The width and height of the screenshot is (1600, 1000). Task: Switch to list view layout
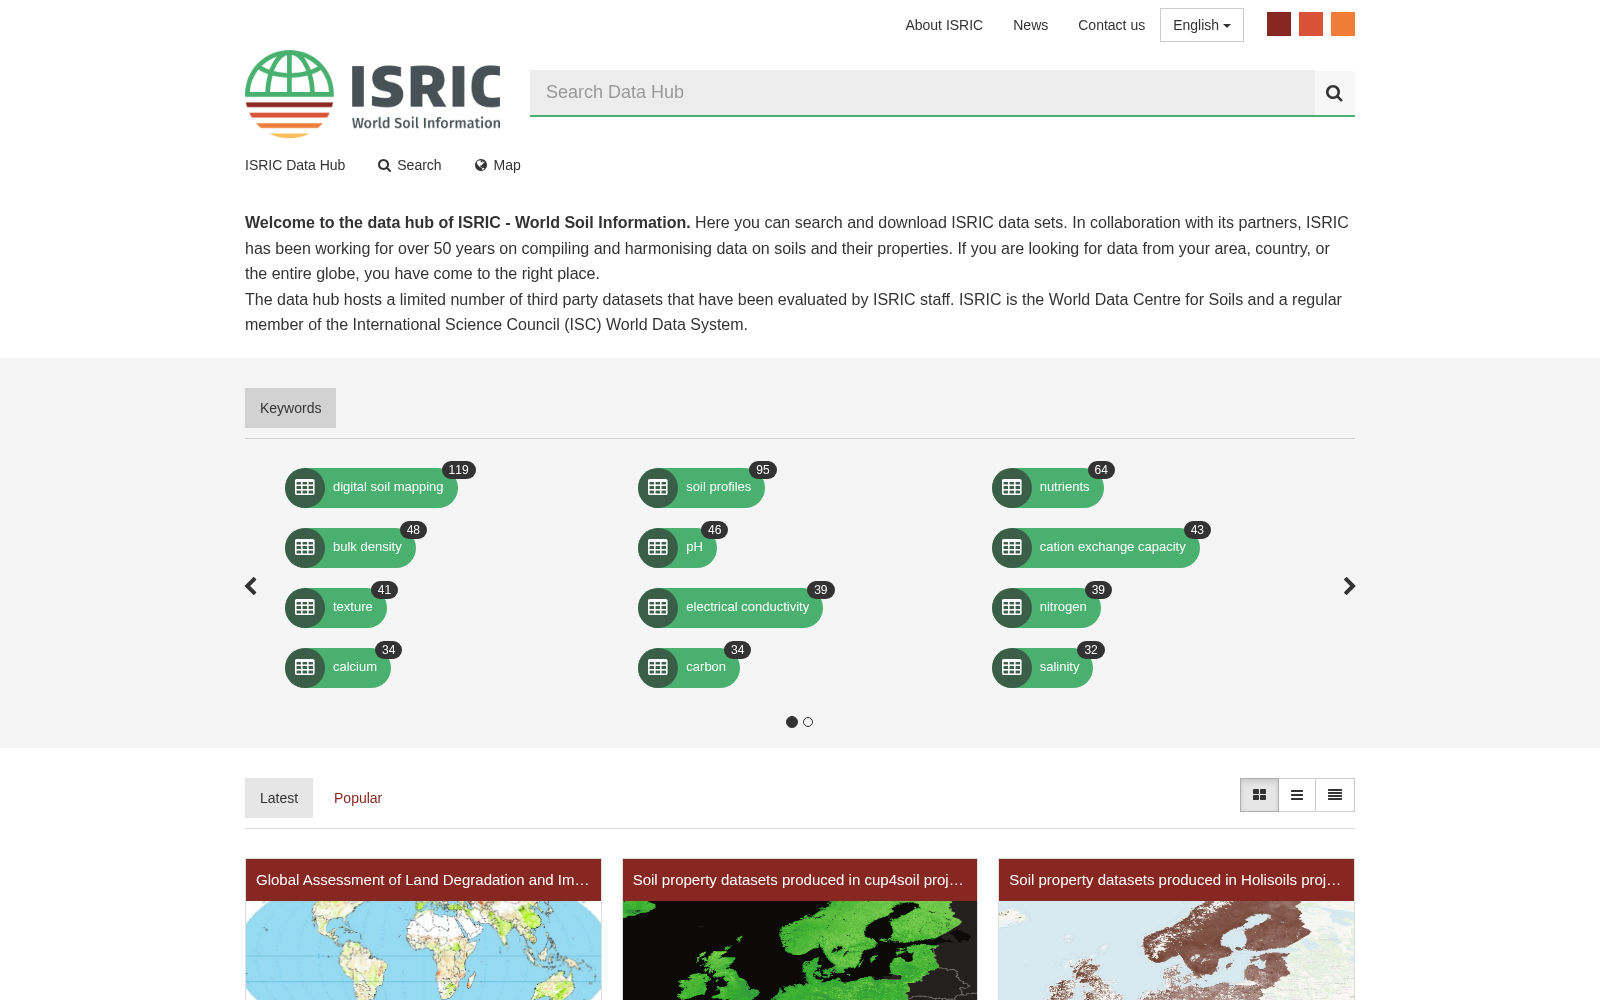click(x=1297, y=795)
